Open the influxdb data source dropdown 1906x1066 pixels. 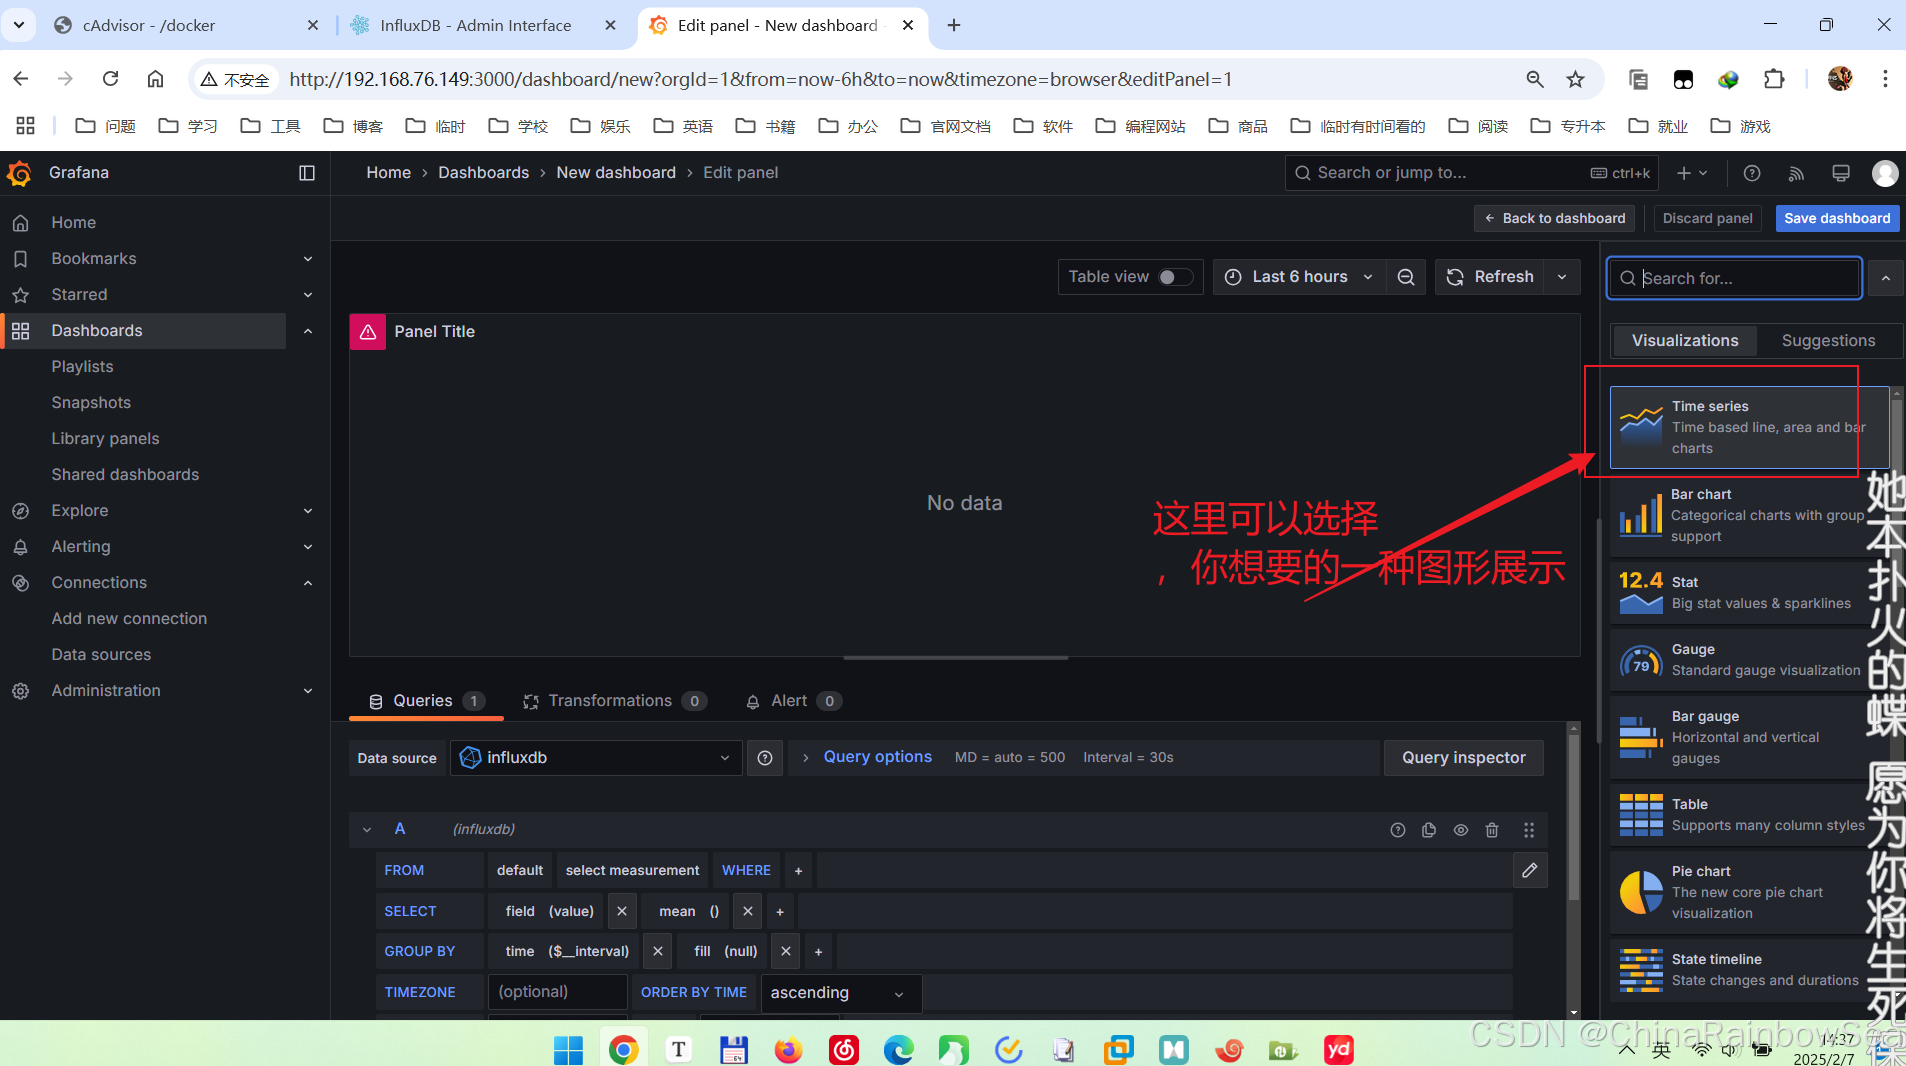pos(596,758)
